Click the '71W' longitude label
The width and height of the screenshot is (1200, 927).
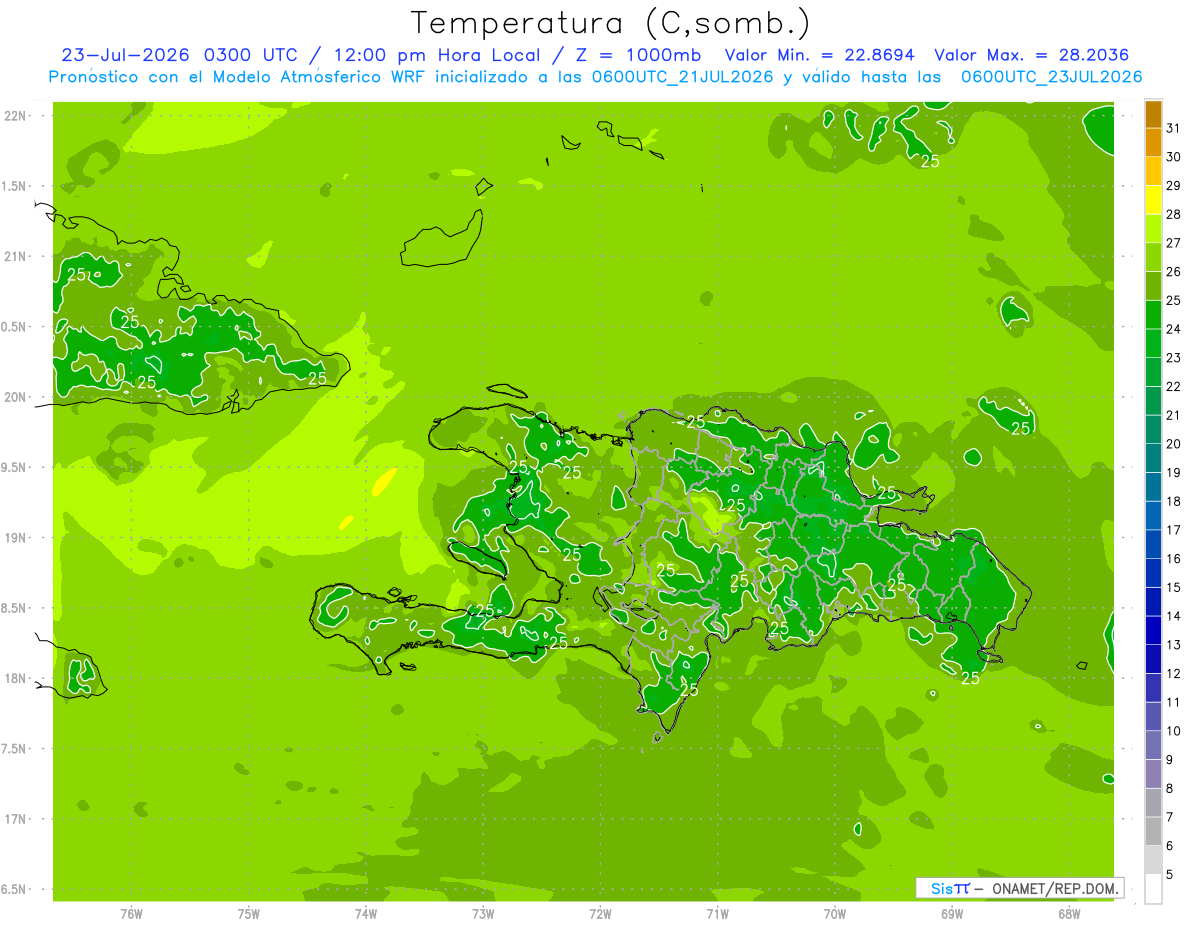pos(717,913)
